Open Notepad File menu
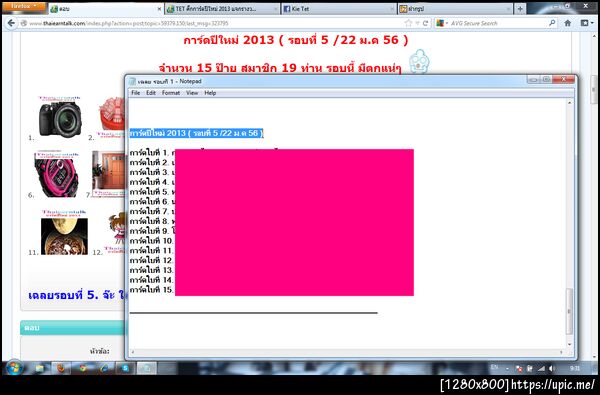The height and width of the screenshot is (395, 600). pos(135,93)
